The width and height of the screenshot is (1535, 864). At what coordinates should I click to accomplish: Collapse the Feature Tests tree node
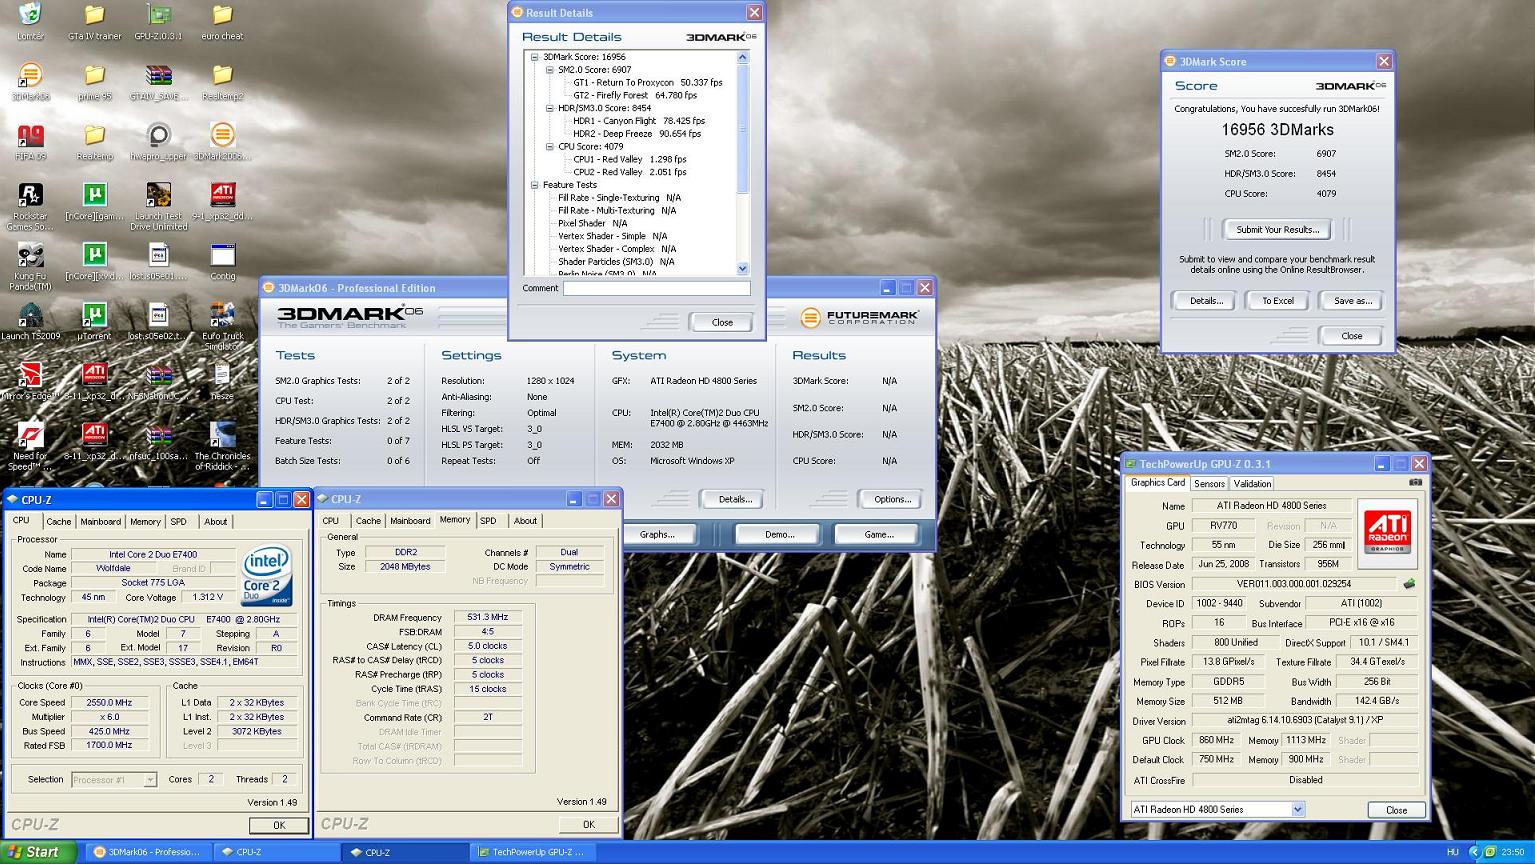535,185
